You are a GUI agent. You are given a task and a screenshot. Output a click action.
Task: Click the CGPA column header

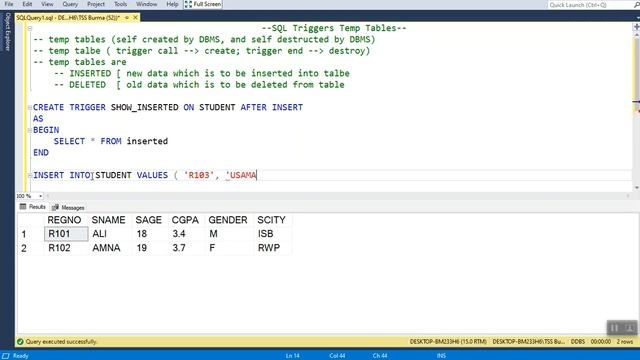pos(185,220)
